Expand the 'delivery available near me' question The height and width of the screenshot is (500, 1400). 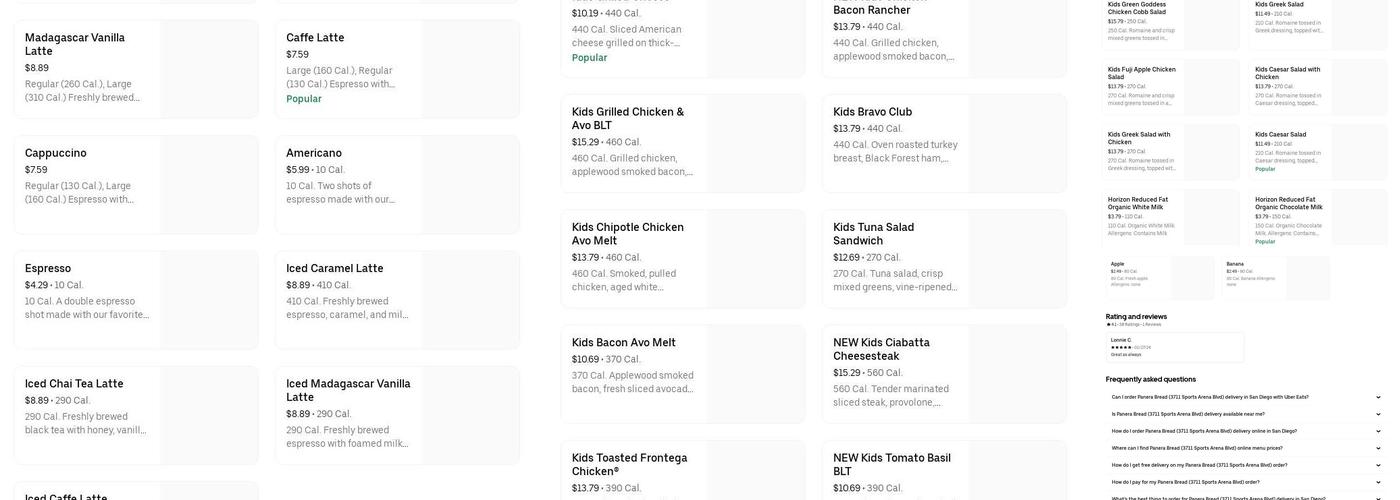pyautogui.click(x=1378, y=414)
